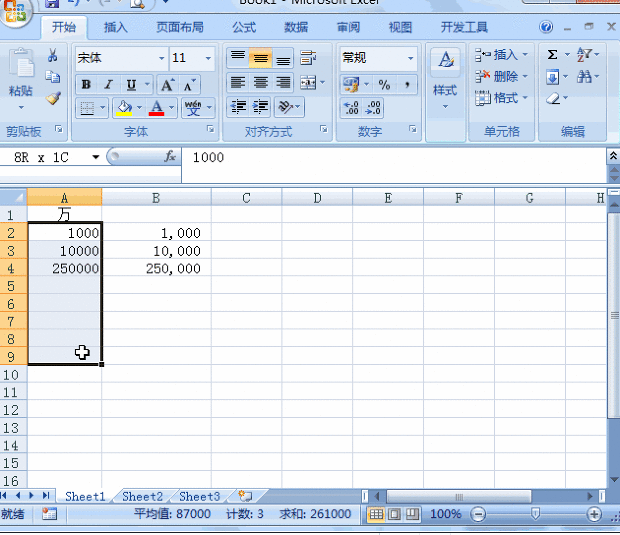Switch to the 公式 tab
The height and width of the screenshot is (535, 620).
(244, 27)
